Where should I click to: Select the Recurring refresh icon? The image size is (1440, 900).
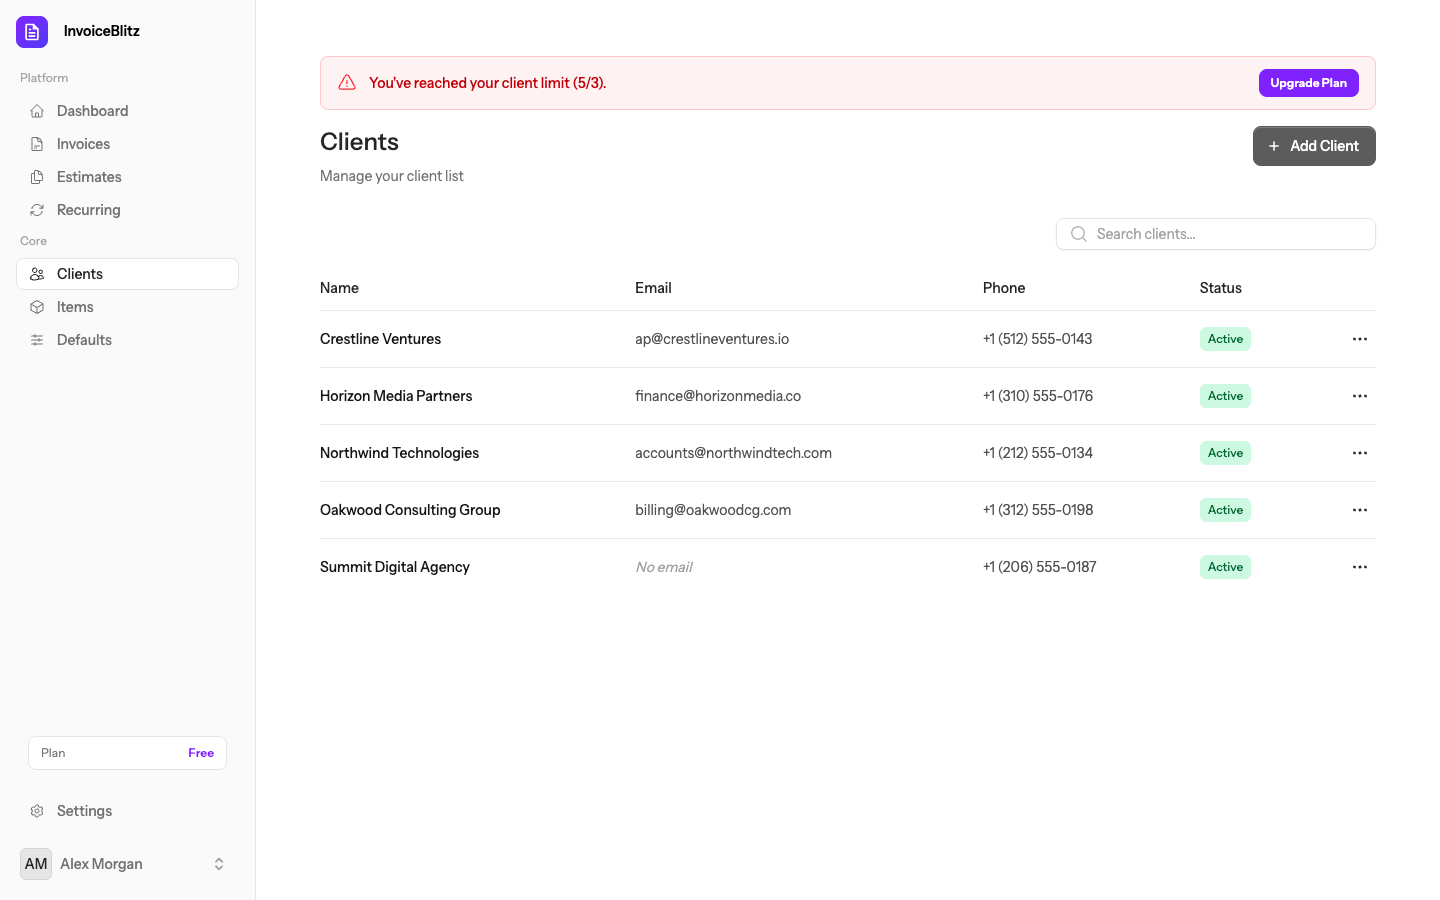pyautogui.click(x=37, y=209)
